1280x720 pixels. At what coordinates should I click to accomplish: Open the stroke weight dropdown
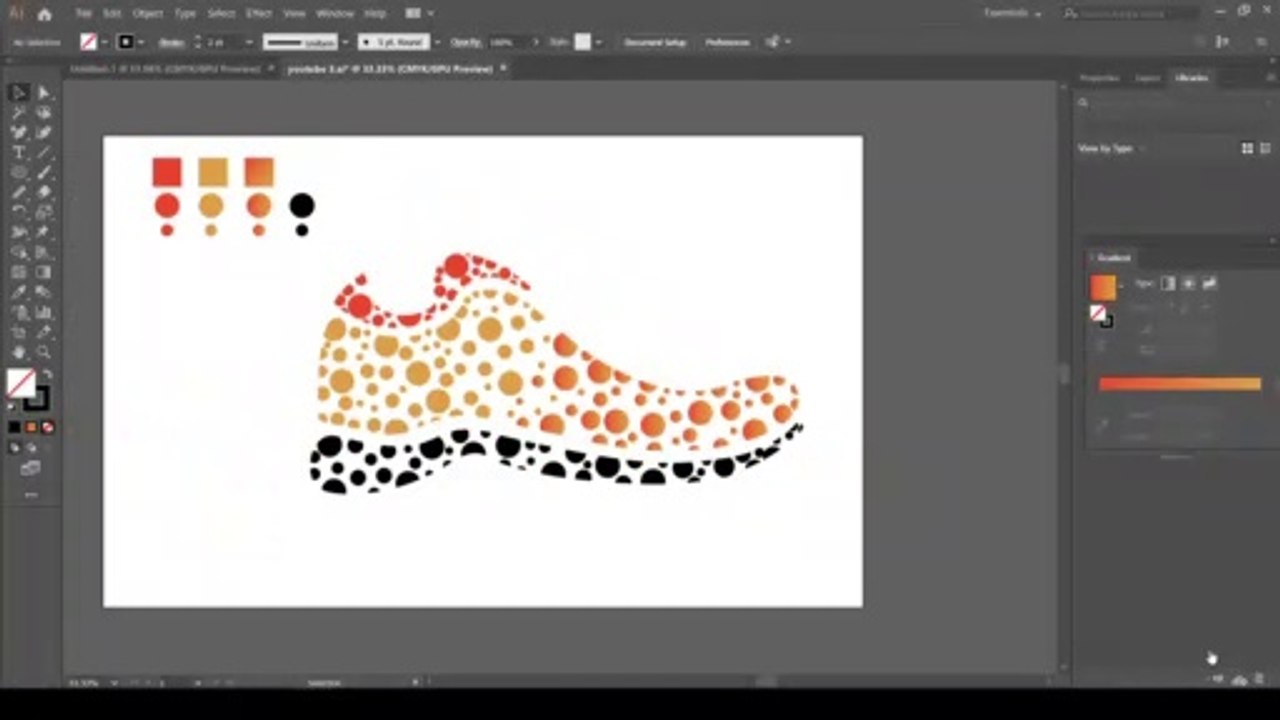coord(248,42)
